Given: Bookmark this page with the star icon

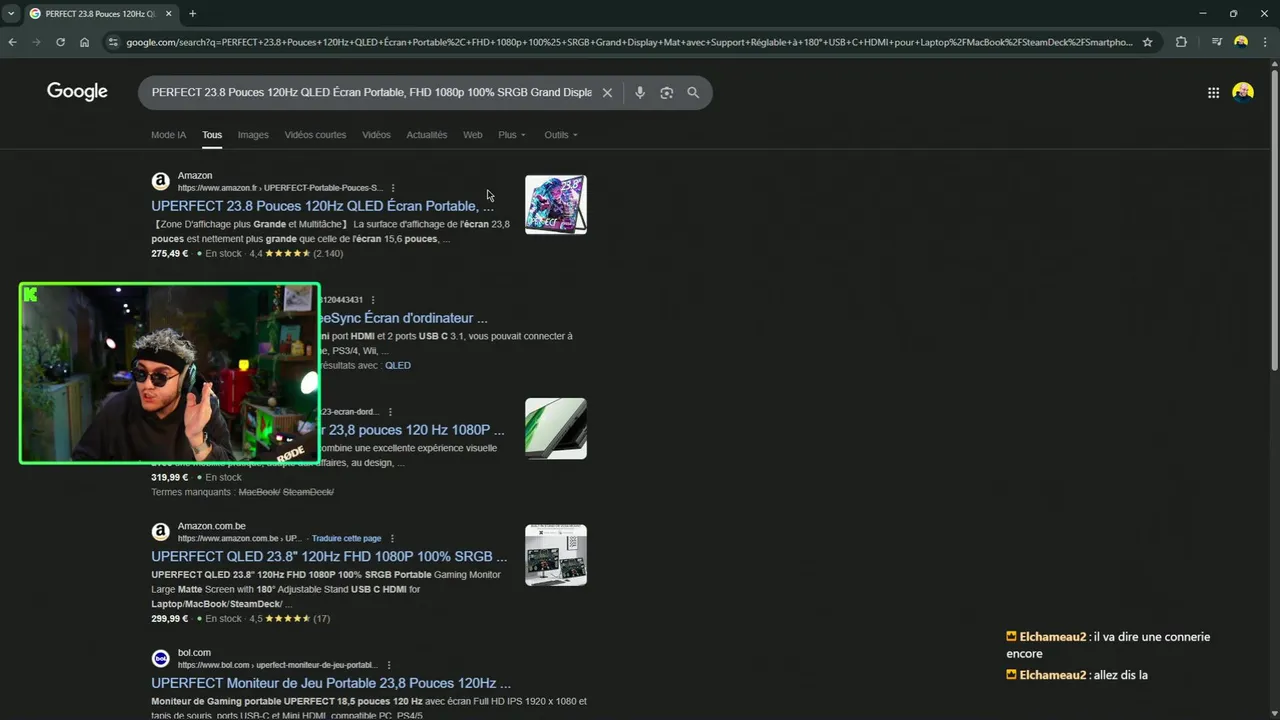Looking at the screenshot, I should point(1147,42).
